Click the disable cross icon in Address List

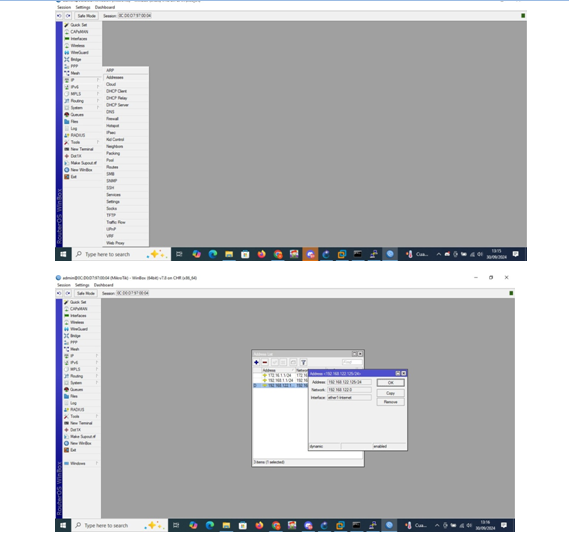283,362
